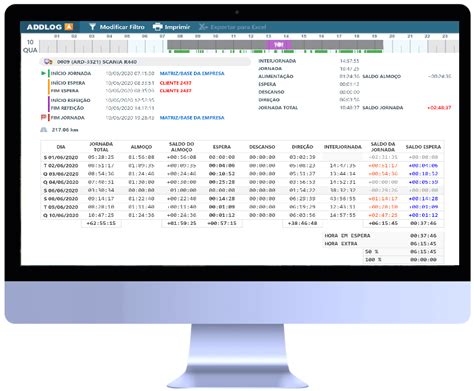Viewport: 474px width, 391px height.
Task: Click the INTERJORNADA column header
Action: (x=343, y=147)
